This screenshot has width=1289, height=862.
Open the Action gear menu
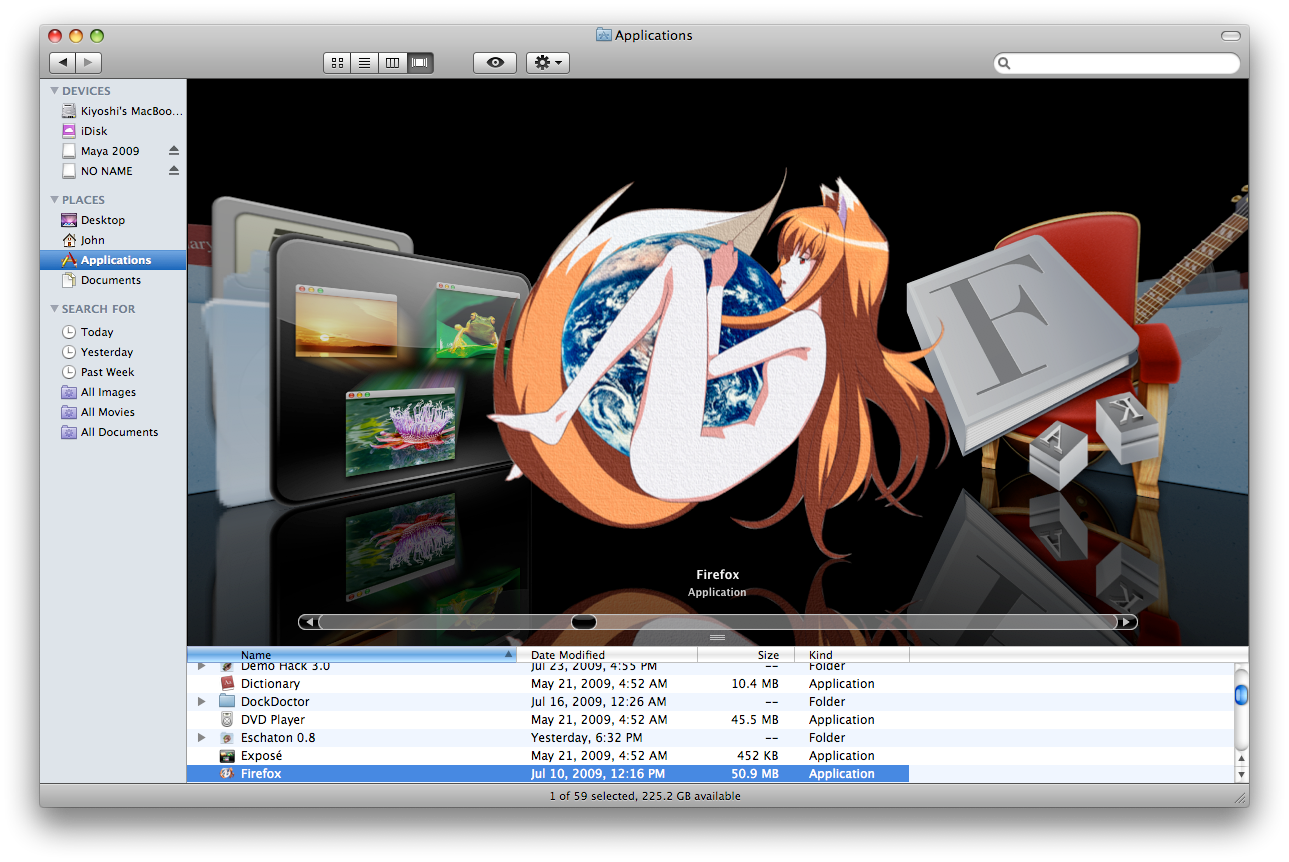pyautogui.click(x=548, y=63)
